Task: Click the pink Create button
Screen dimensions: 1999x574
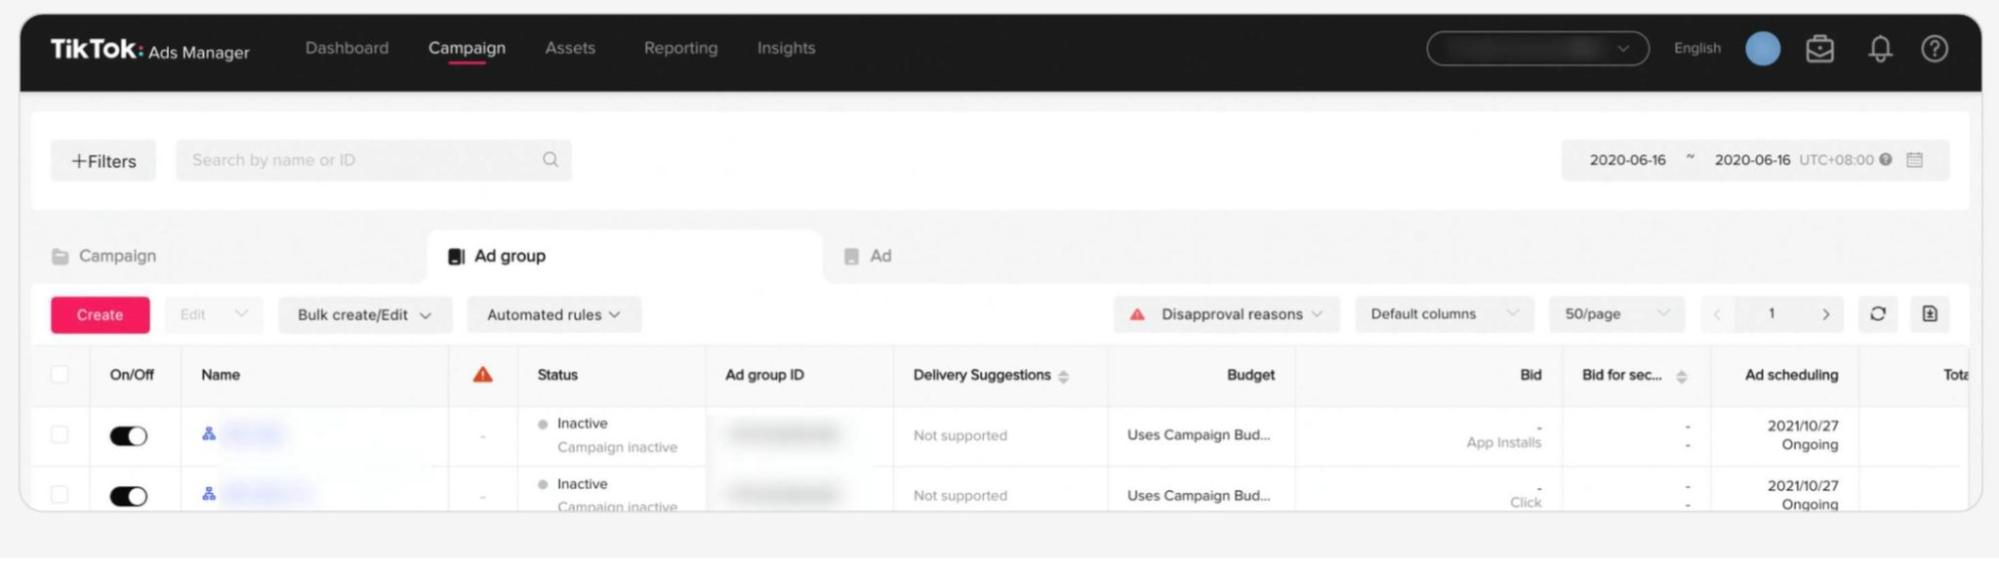Action: (100, 315)
